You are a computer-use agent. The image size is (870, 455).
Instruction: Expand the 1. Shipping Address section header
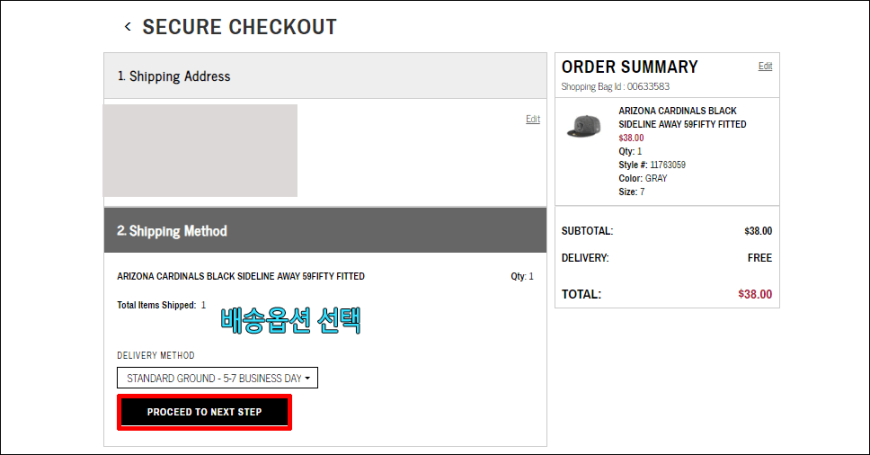tap(325, 76)
